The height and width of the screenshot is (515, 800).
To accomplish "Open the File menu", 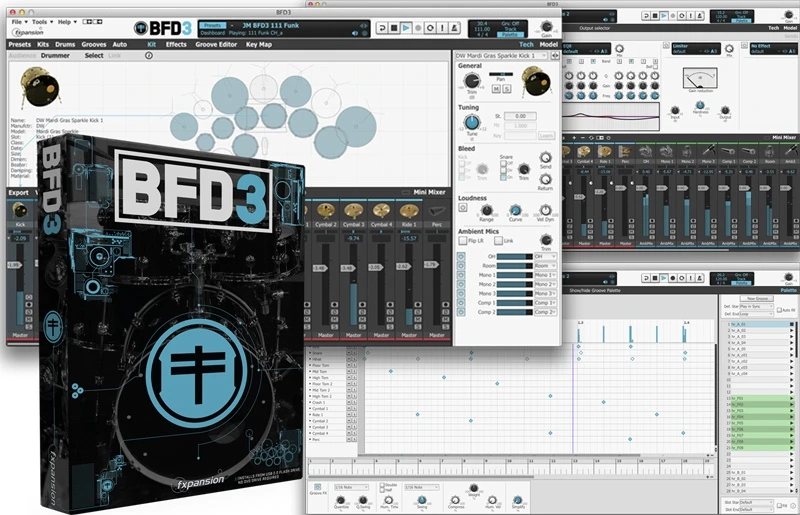I will point(19,22).
